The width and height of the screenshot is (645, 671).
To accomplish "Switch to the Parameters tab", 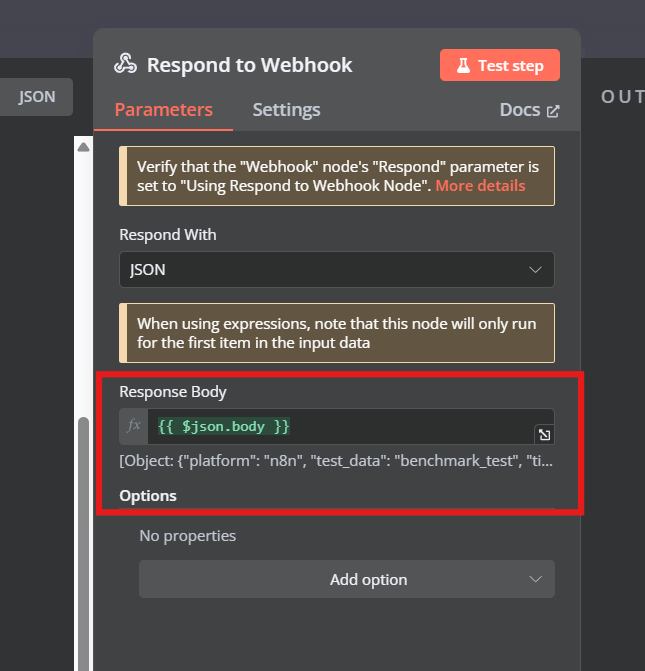I will click(163, 110).
